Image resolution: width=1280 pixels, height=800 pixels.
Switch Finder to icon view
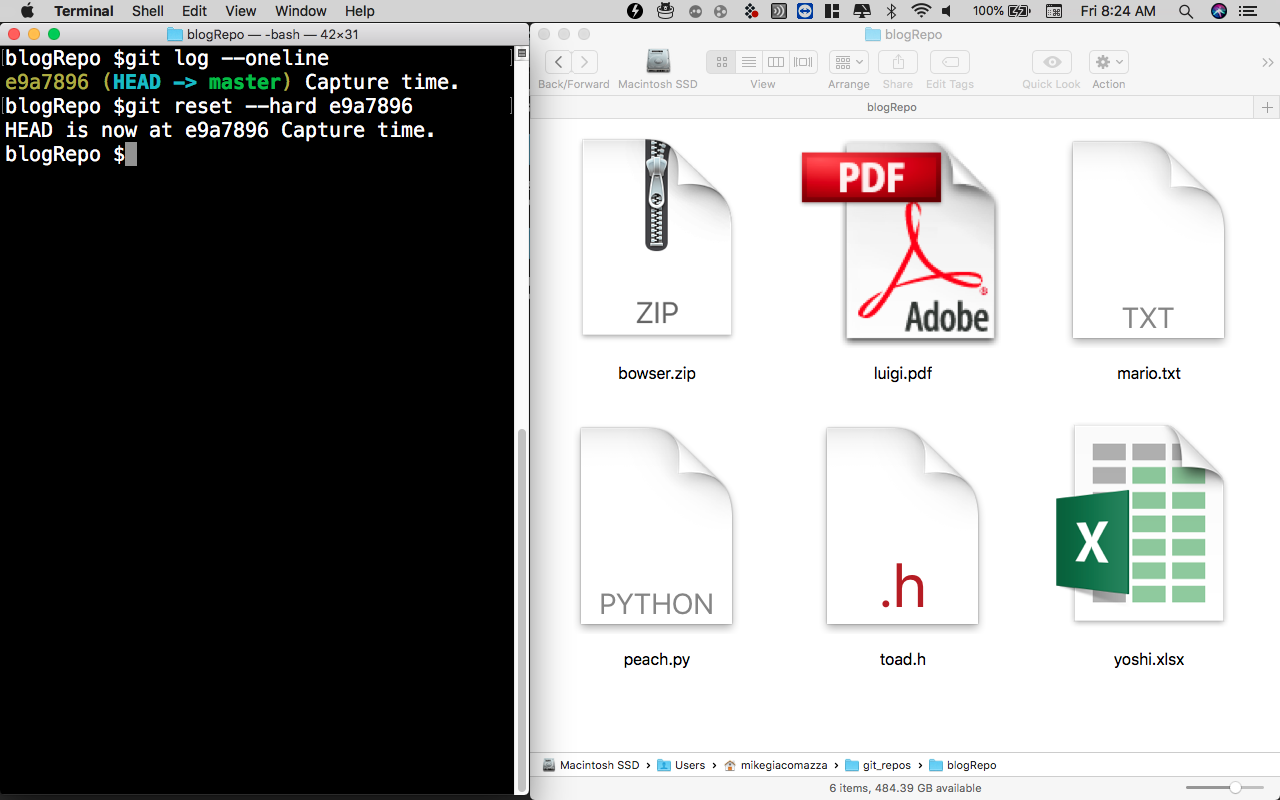[x=721, y=62]
